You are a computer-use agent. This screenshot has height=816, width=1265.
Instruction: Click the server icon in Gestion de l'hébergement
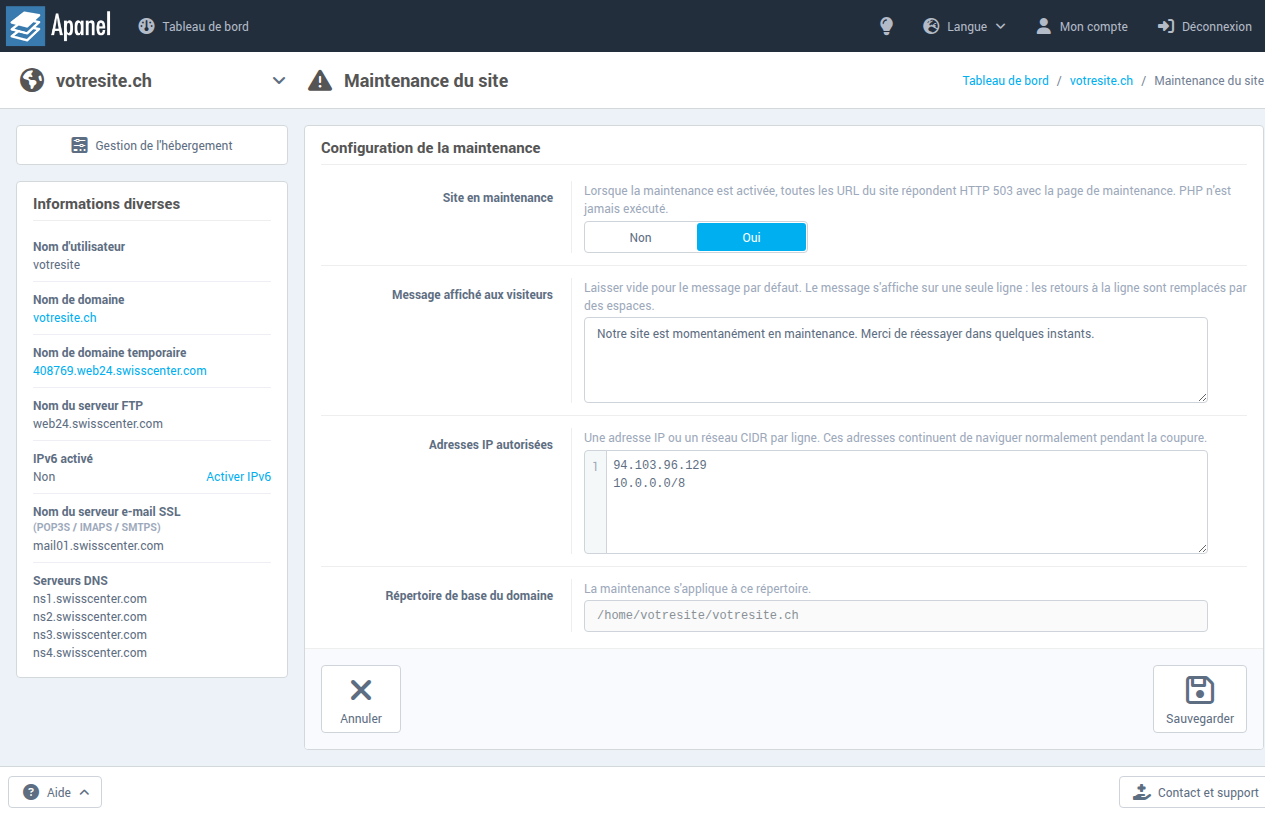[x=80, y=145]
